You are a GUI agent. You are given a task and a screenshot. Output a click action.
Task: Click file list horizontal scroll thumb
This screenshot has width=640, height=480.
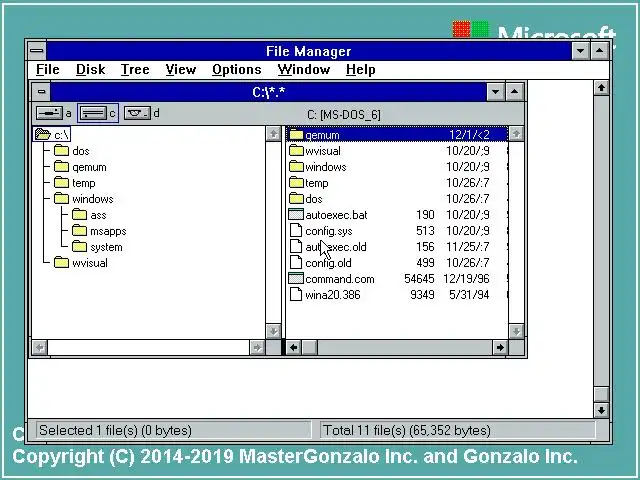click(309, 348)
